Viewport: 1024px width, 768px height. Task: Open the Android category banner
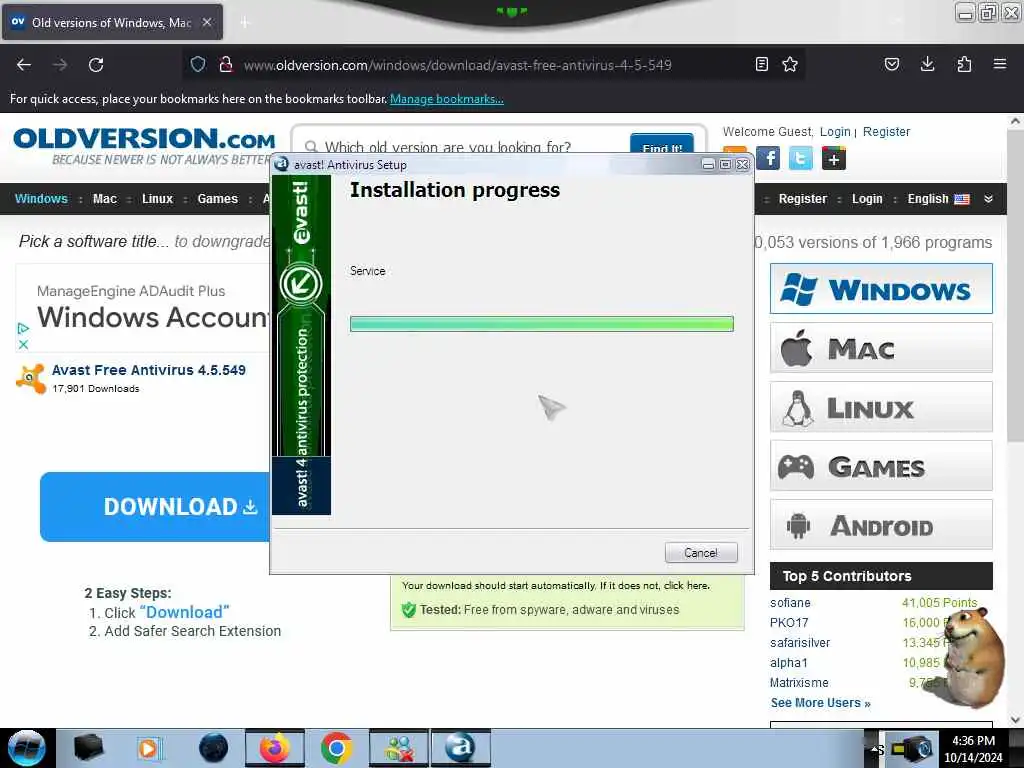coord(881,524)
